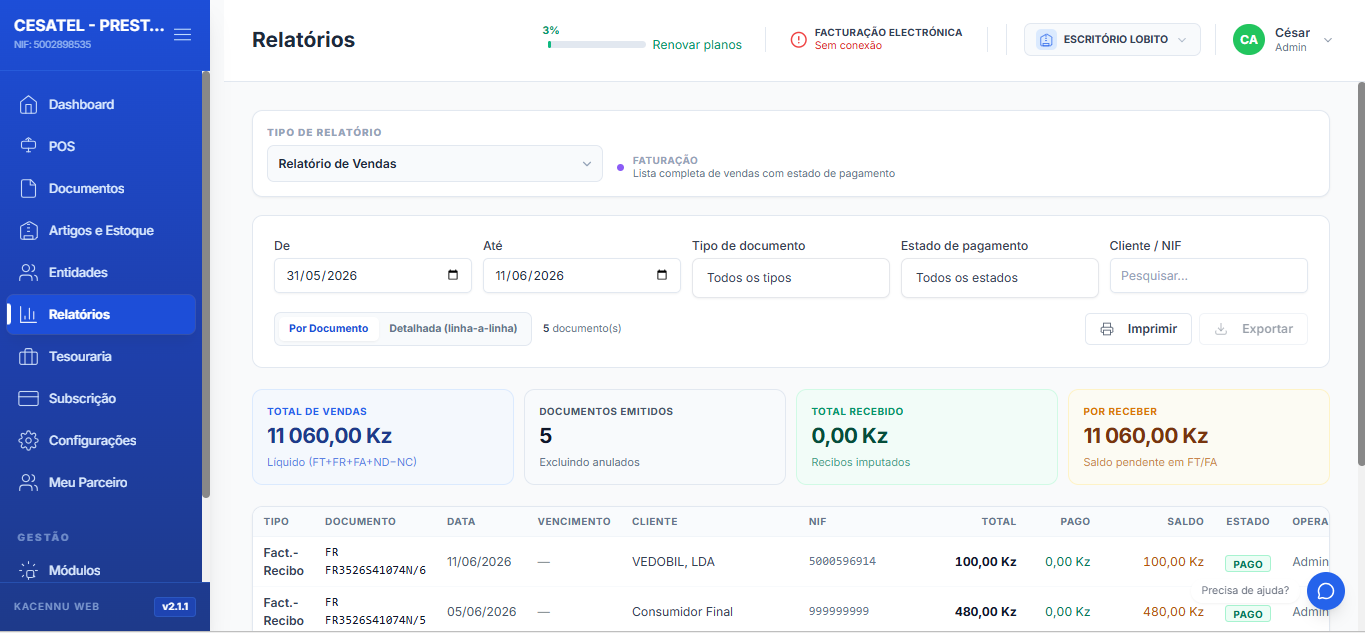Click the 5 documento(s) count text
The width and height of the screenshot is (1365, 633).
(582, 328)
